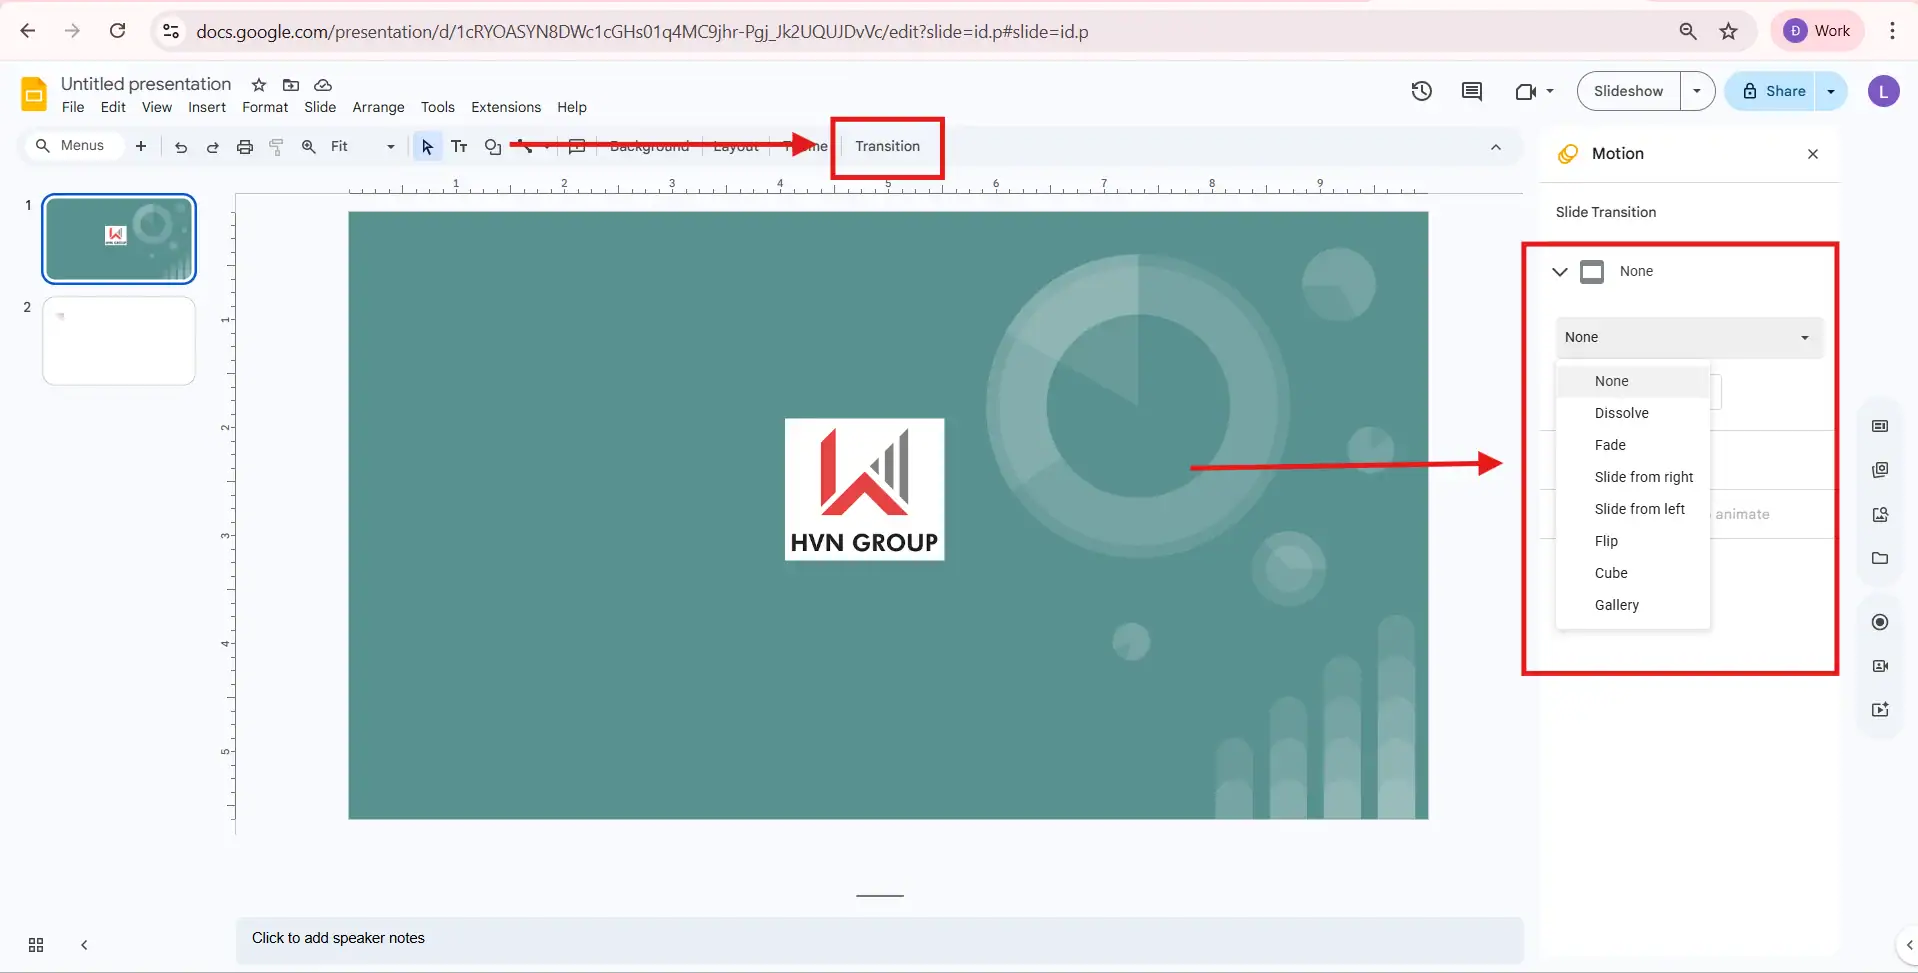Open the folder icon in side rail
This screenshot has height=973, width=1918.
tap(1880, 558)
